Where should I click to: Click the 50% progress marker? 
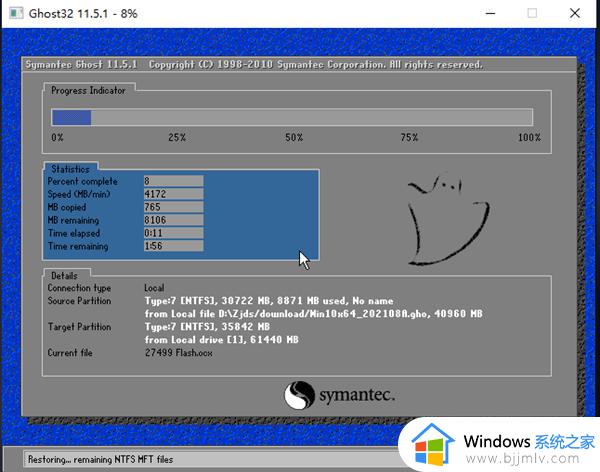(294, 137)
